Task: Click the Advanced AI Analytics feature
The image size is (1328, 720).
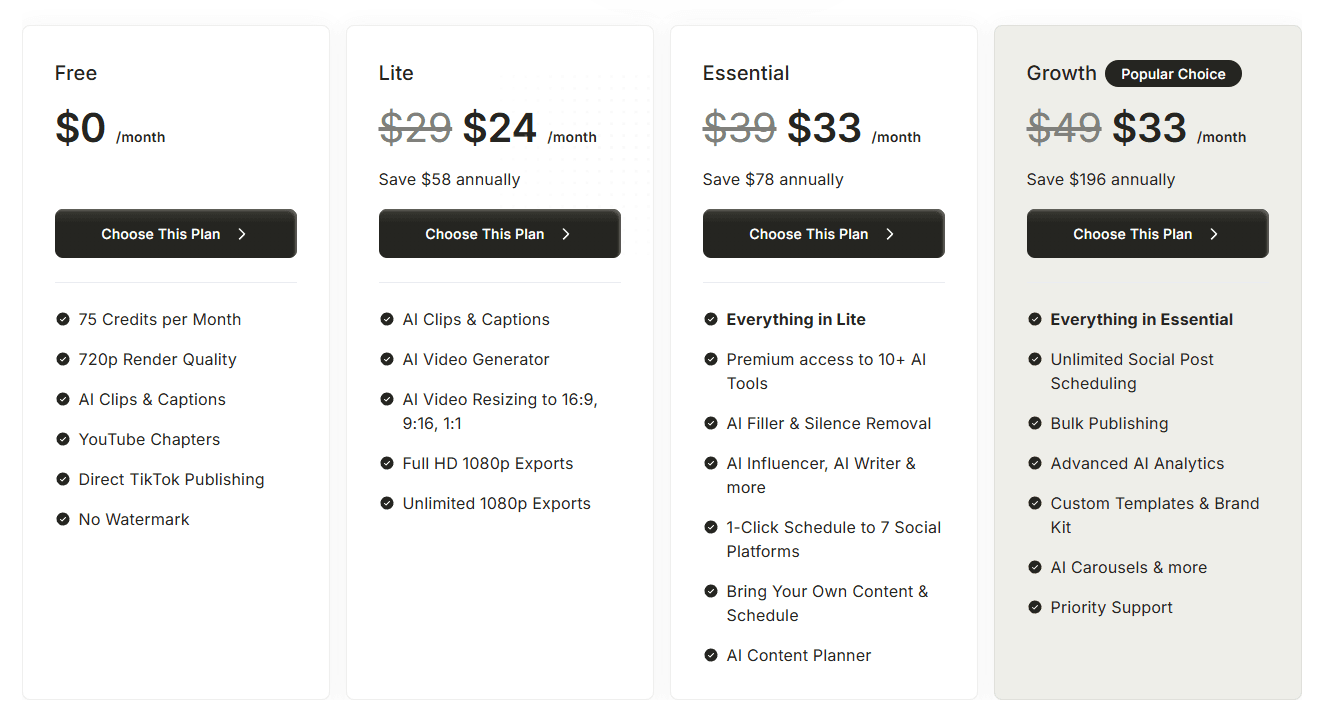Action: pos(1137,464)
